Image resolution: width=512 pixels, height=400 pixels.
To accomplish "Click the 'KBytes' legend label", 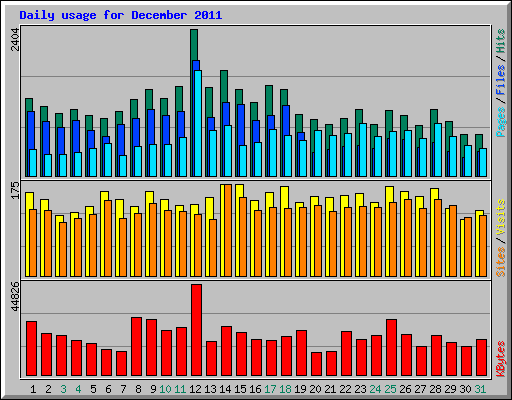I will 501,359.
